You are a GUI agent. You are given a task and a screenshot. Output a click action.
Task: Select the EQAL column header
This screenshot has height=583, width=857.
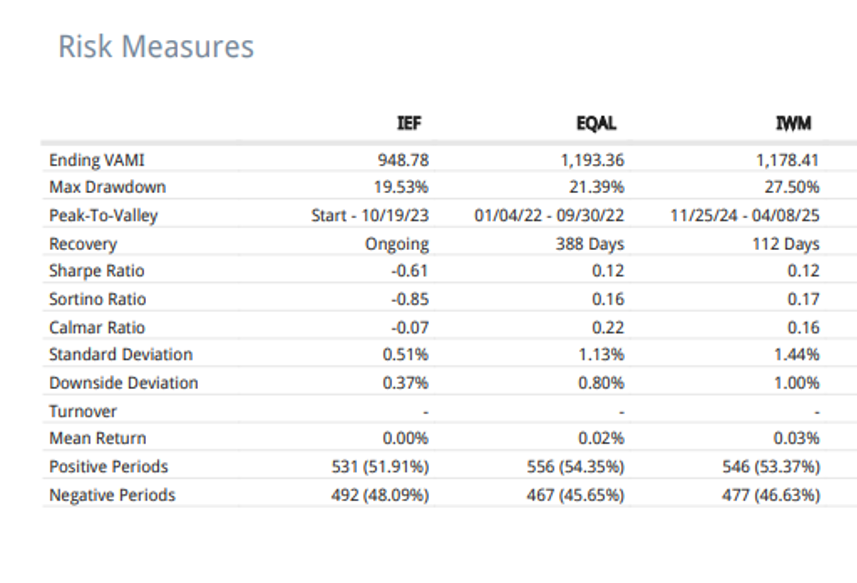599,125
